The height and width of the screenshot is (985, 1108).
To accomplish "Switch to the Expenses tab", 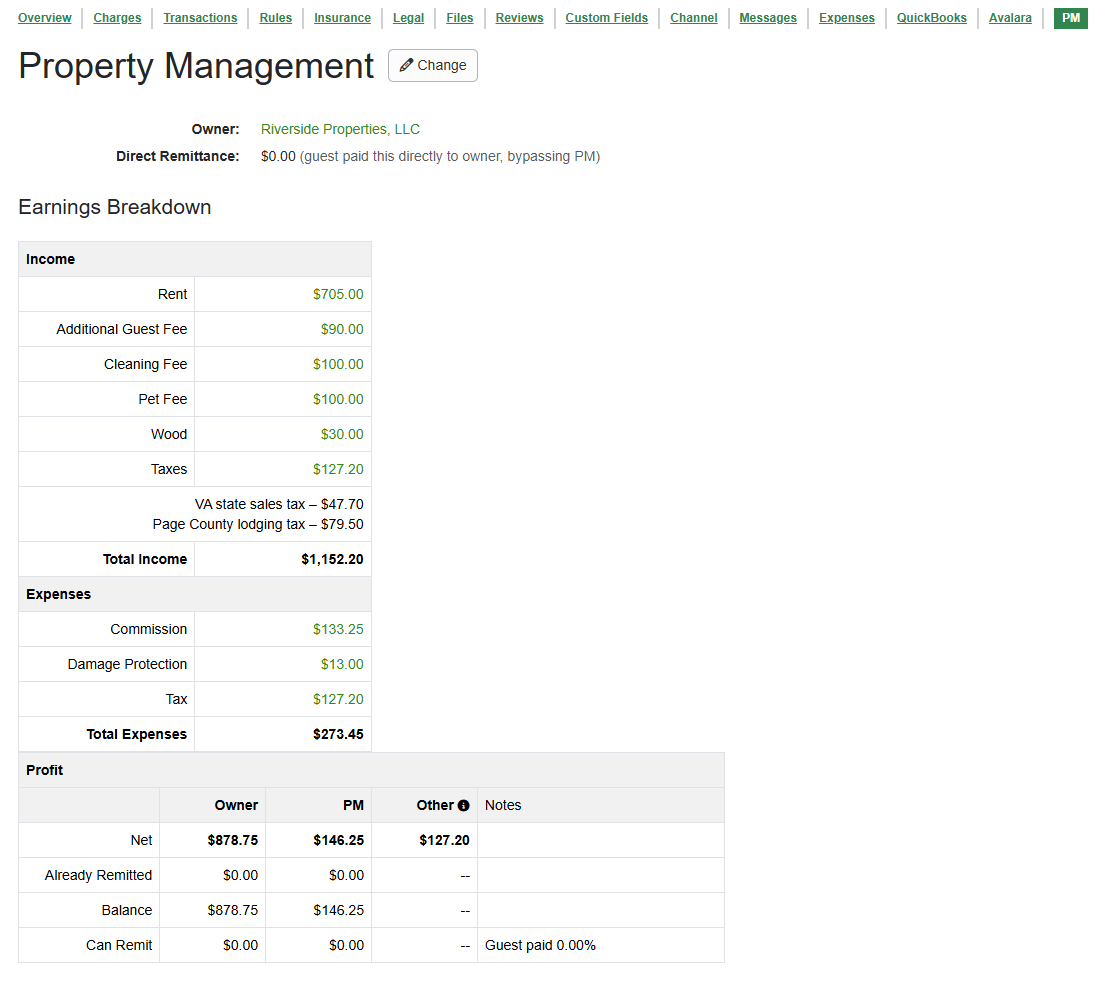I will click(x=846, y=17).
